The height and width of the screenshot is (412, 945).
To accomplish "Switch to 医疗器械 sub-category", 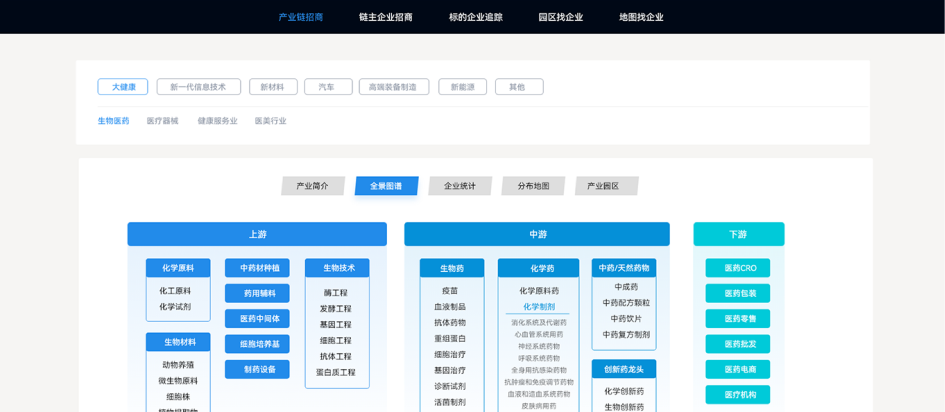I will (x=162, y=121).
